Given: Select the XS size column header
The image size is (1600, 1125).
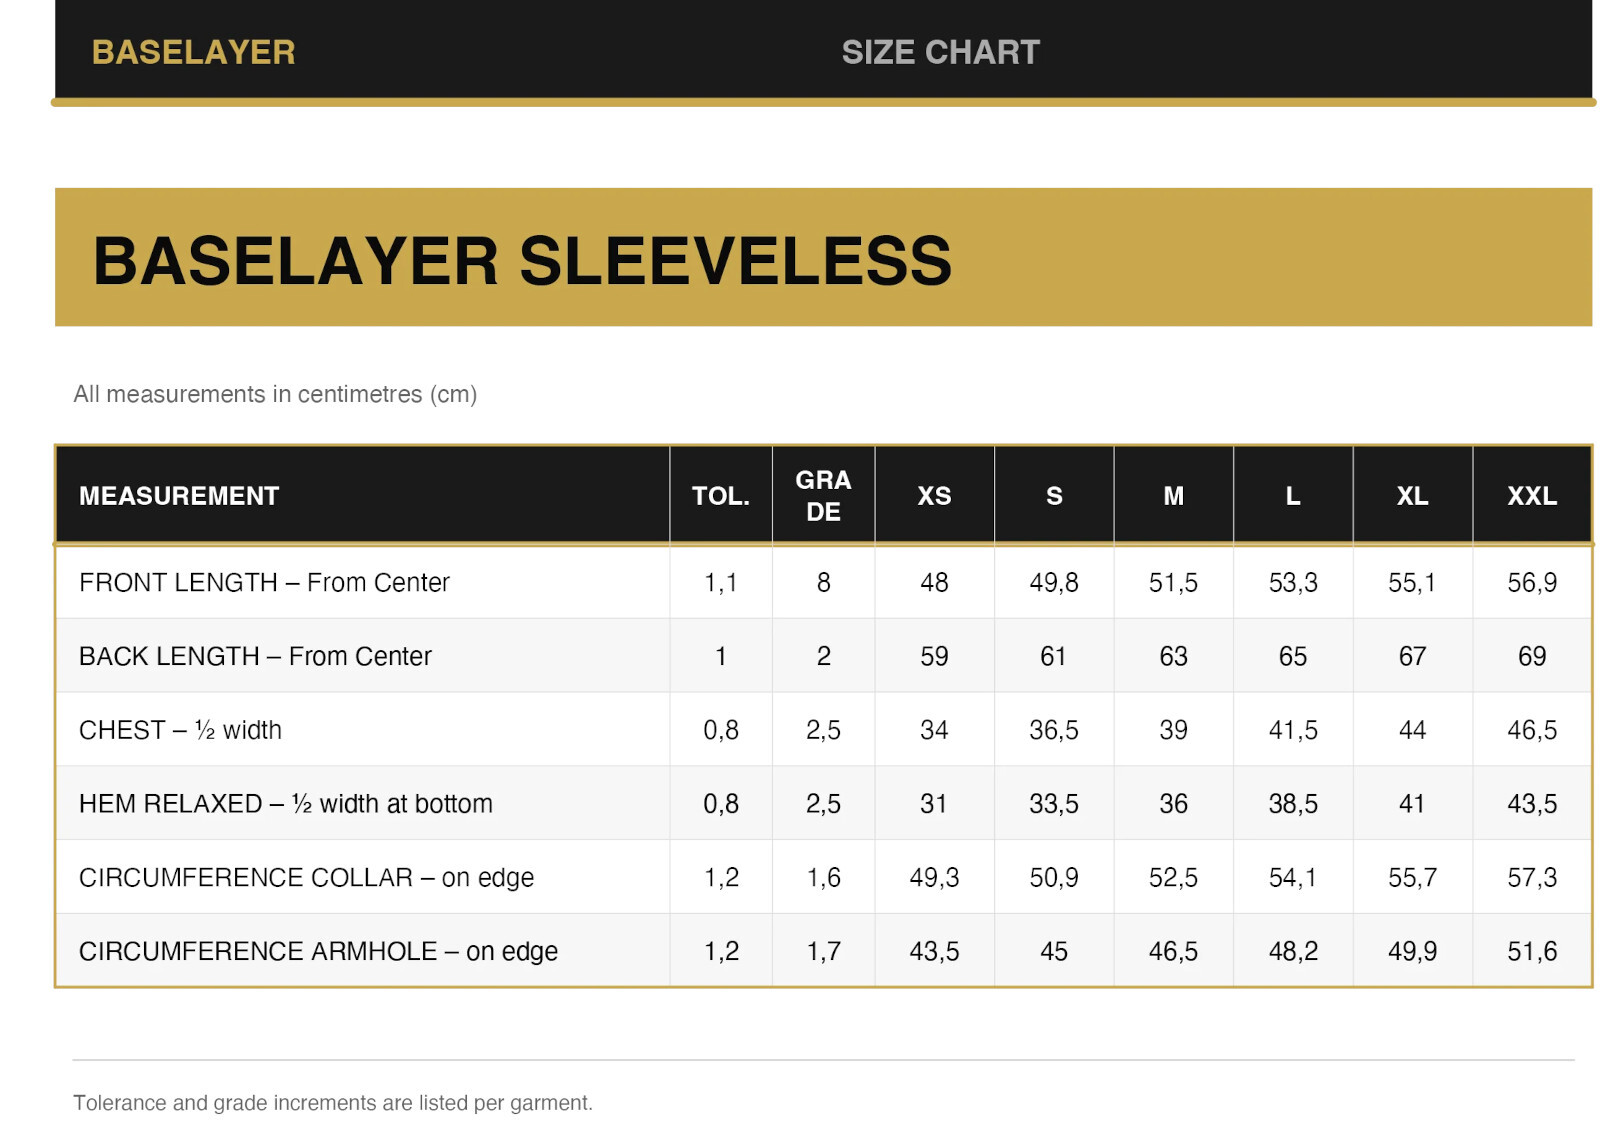Looking at the screenshot, I should tap(934, 496).
